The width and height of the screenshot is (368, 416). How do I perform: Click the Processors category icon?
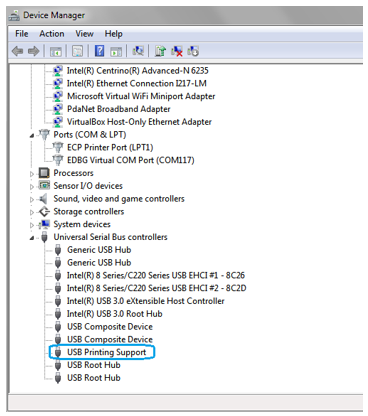pos(44,173)
